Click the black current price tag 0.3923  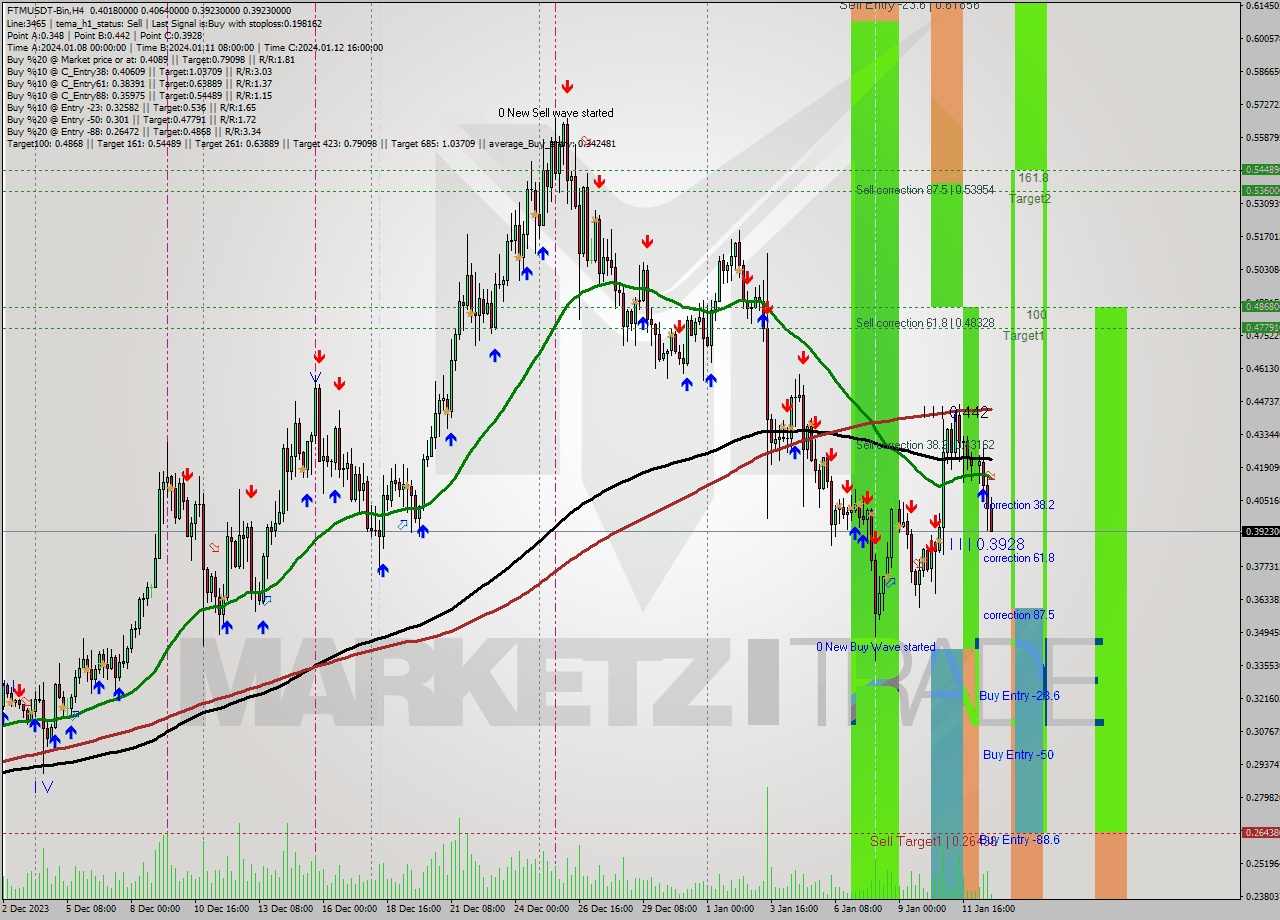click(1260, 531)
